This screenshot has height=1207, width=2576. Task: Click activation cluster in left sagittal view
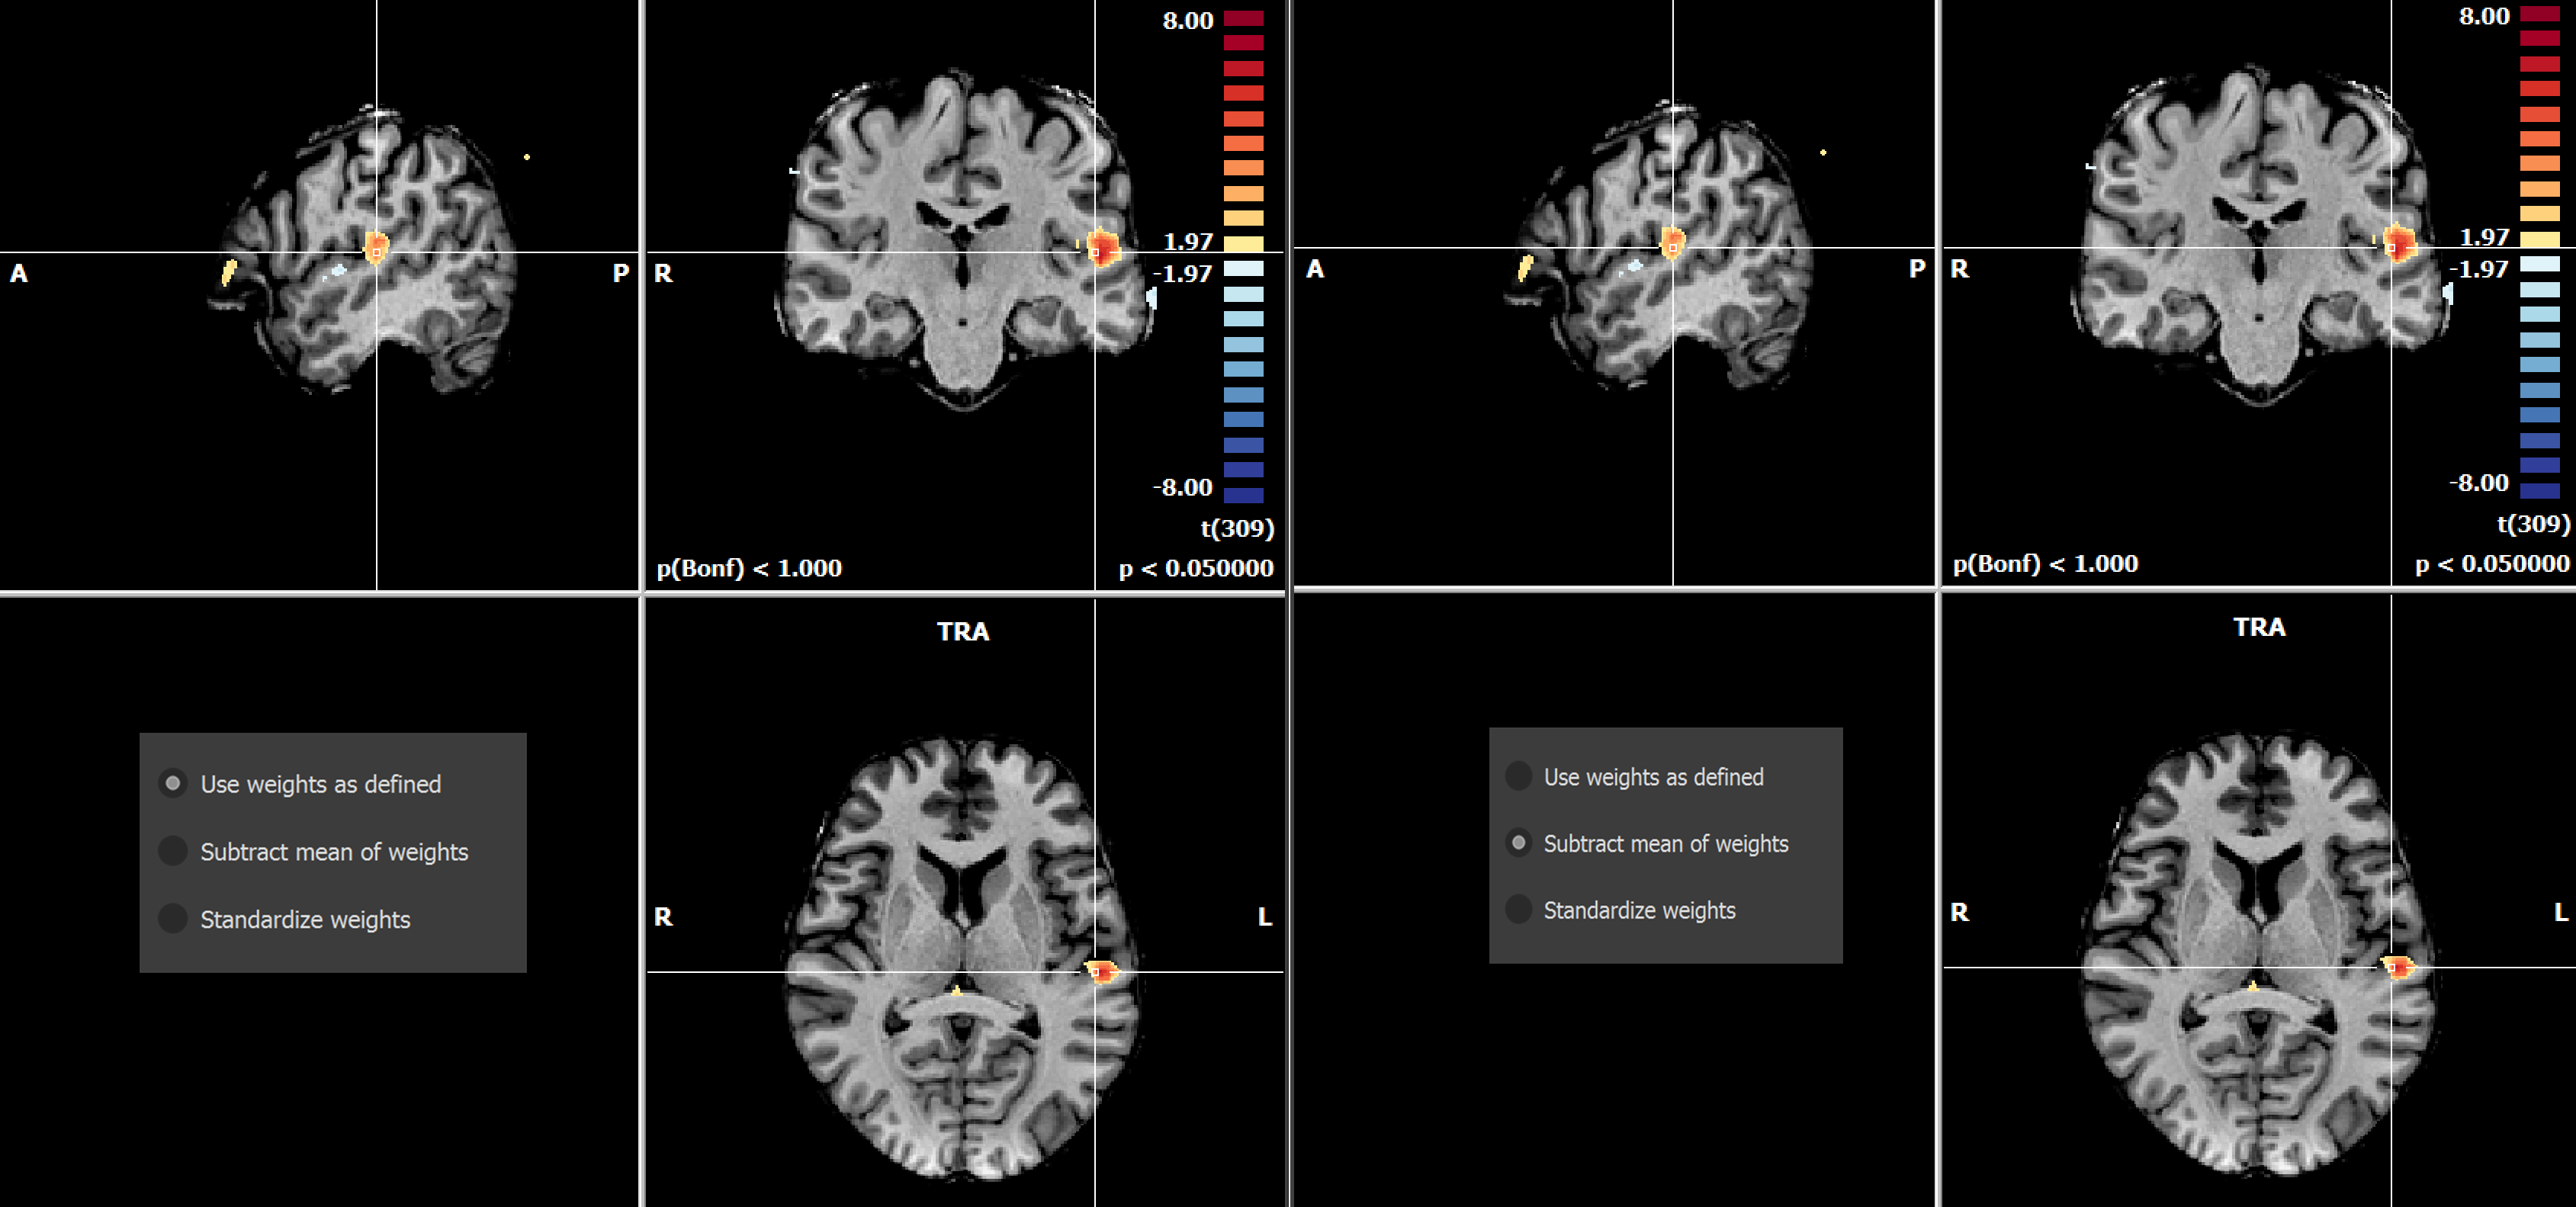[x=376, y=246]
